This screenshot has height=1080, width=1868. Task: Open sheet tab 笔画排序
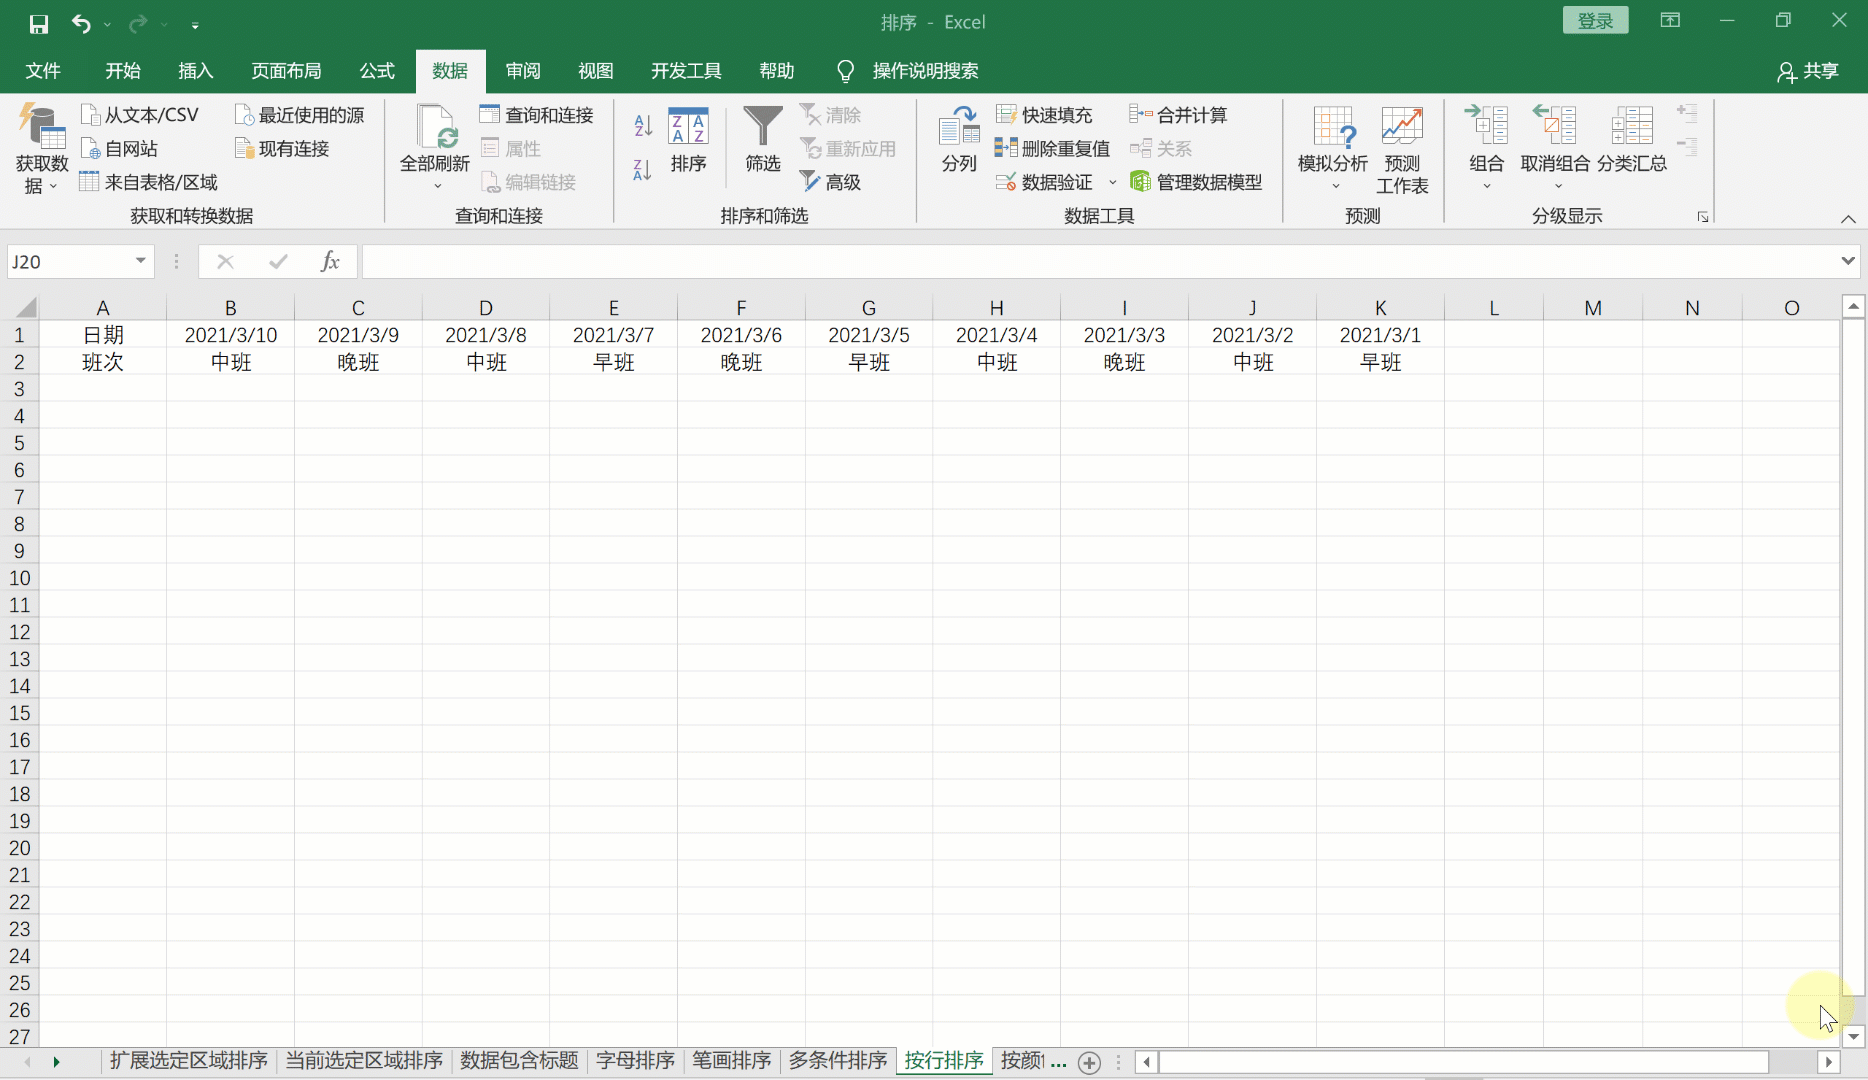tap(732, 1061)
